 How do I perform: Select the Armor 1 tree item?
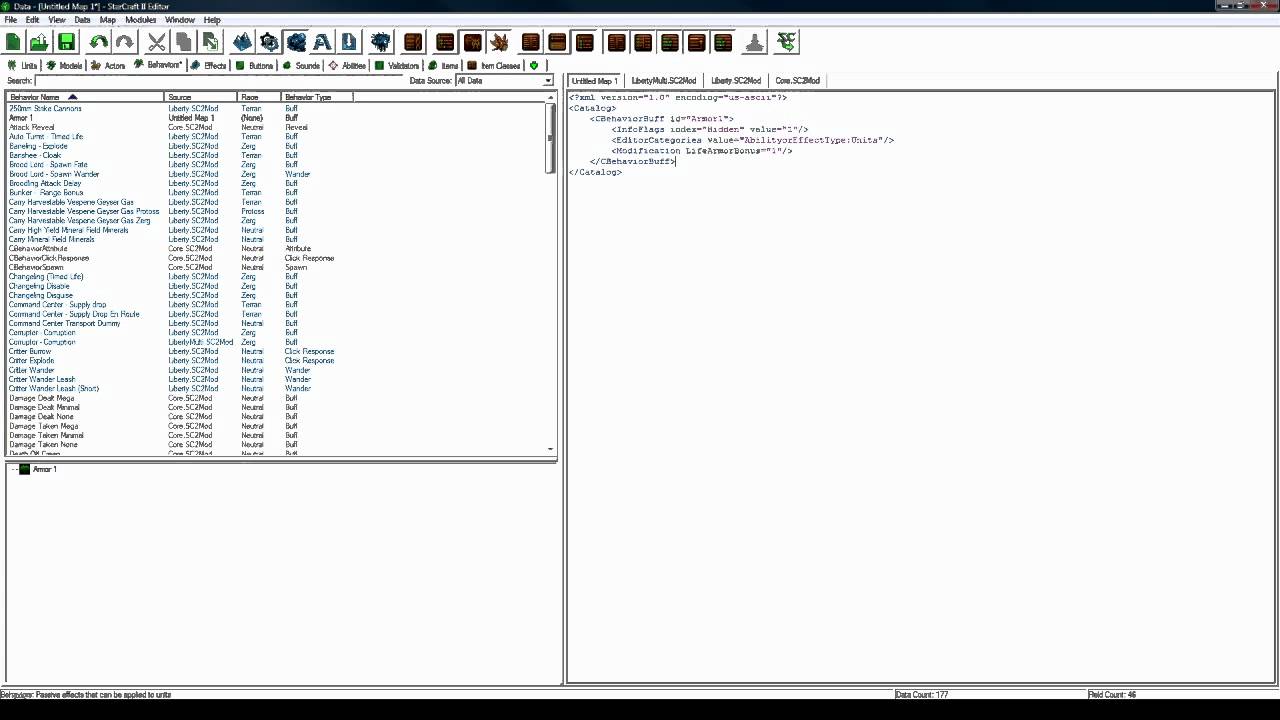point(44,470)
